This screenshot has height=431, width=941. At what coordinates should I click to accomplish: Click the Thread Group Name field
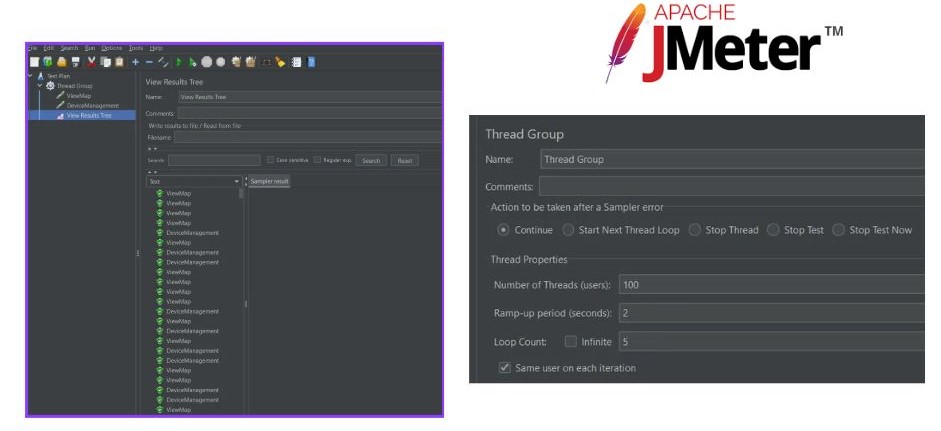click(732, 159)
